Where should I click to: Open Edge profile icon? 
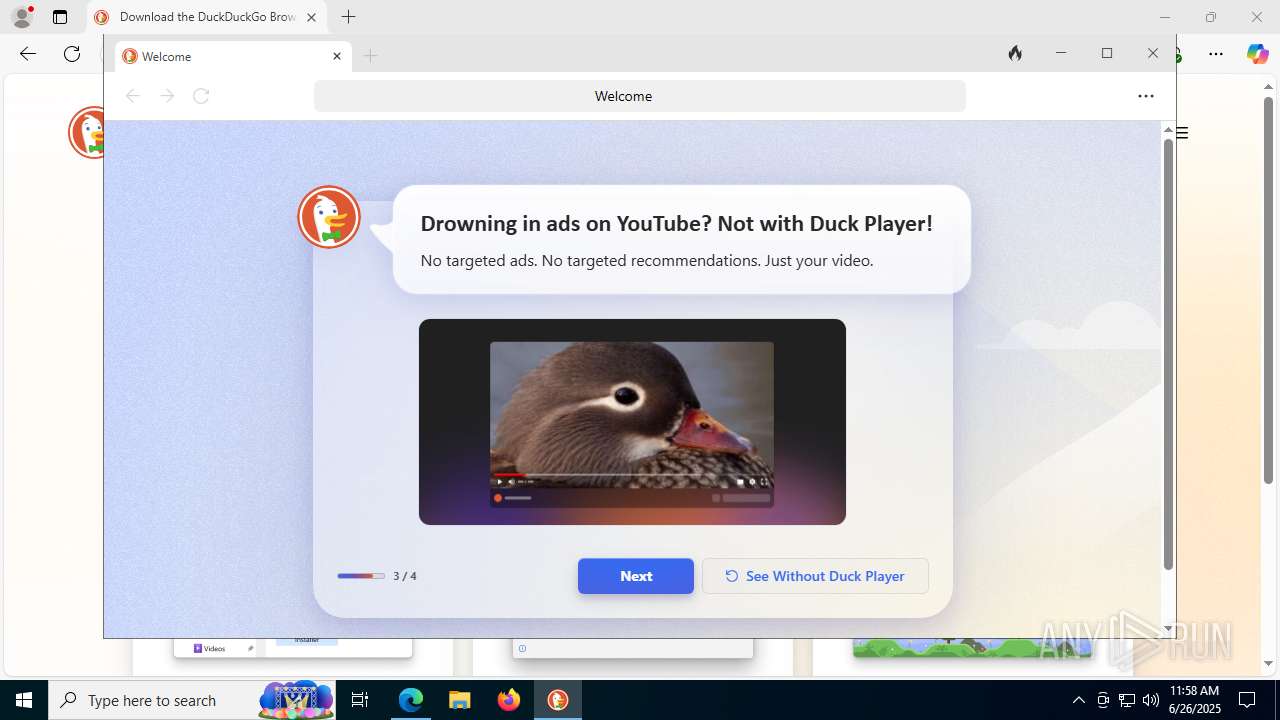(22, 17)
